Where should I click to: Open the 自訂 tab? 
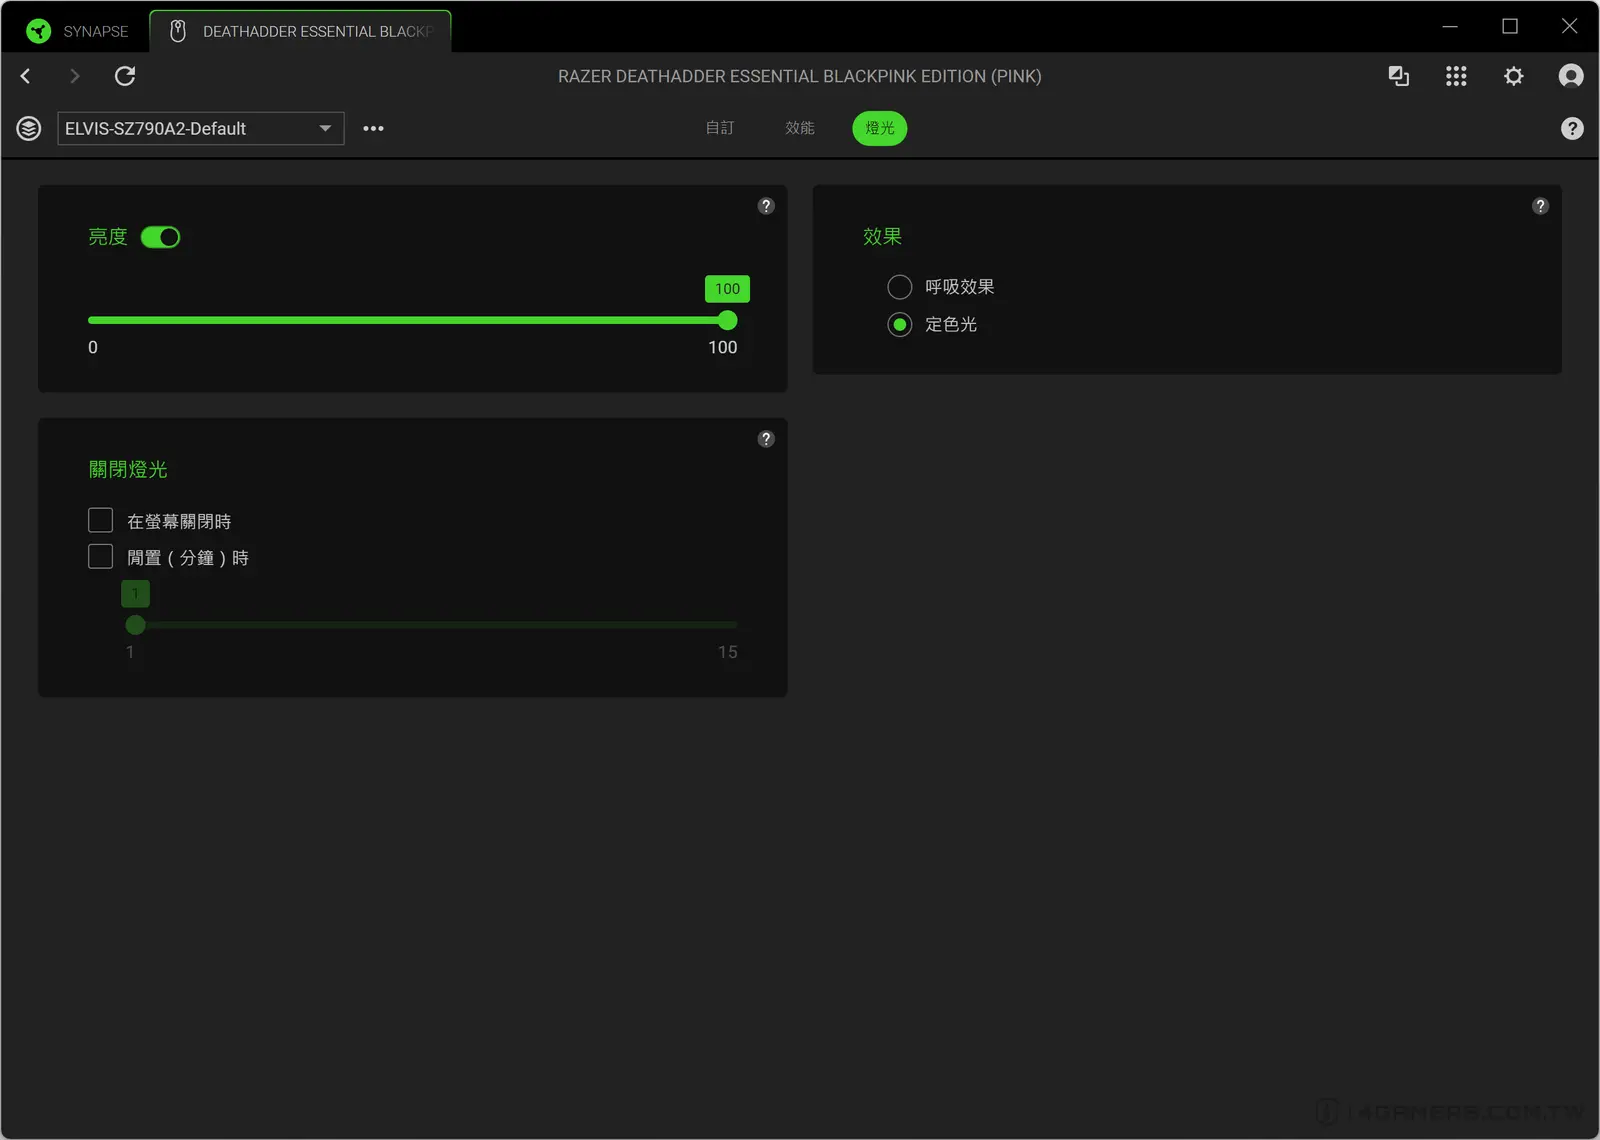[720, 128]
